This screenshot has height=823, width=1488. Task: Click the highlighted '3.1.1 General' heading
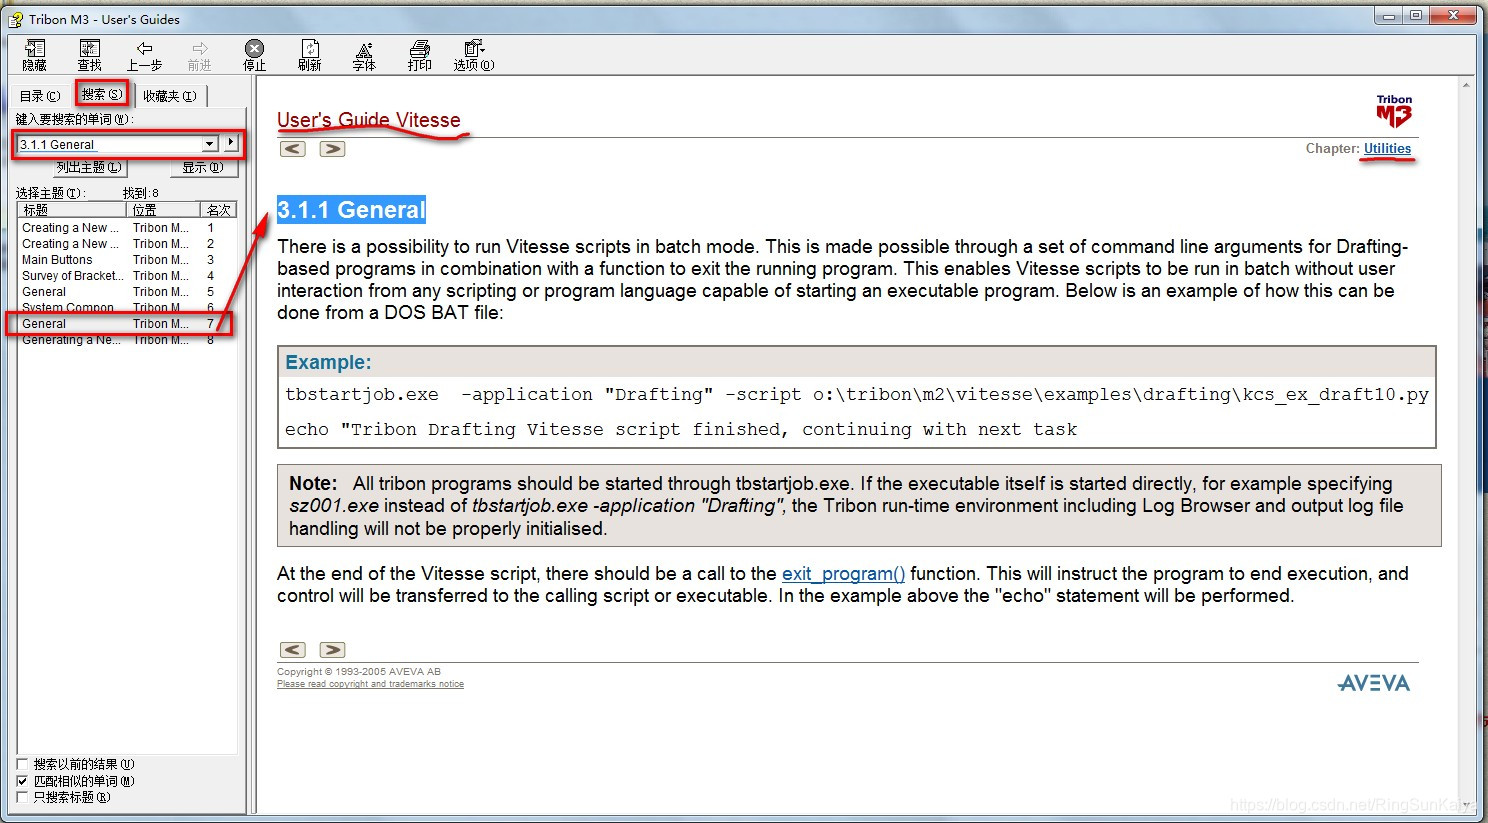pos(351,210)
